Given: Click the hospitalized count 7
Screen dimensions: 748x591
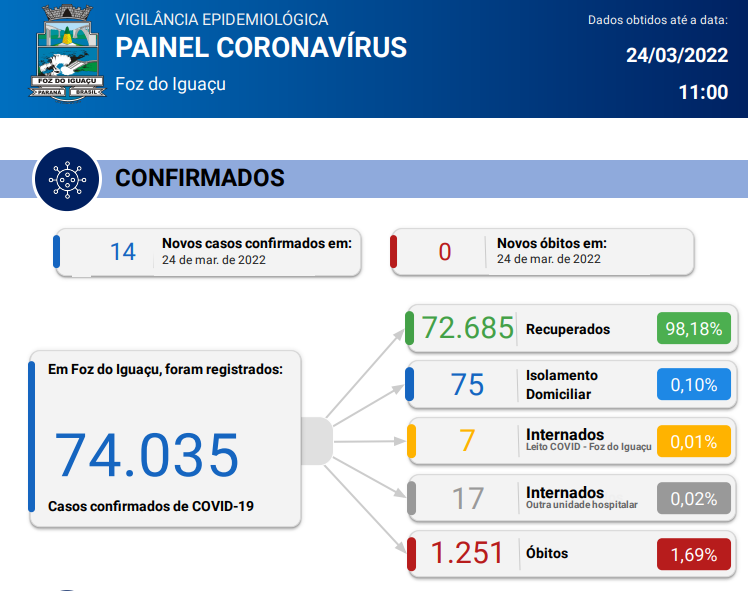Looking at the screenshot, I should [x=468, y=440].
